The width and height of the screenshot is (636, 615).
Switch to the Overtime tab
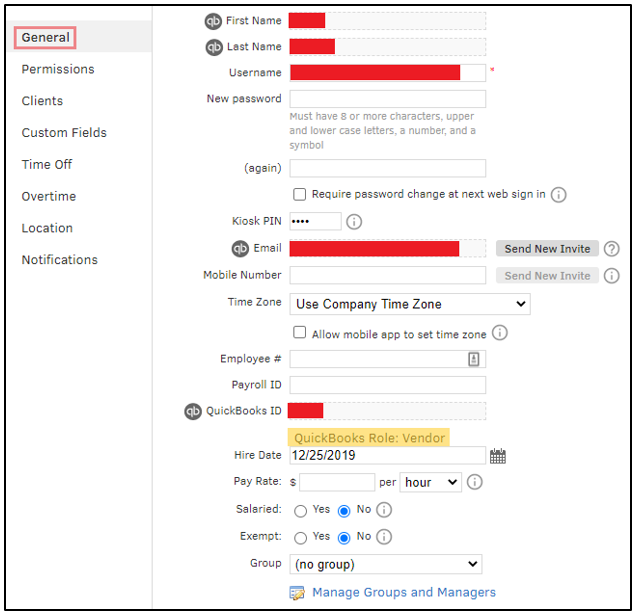point(49,196)
